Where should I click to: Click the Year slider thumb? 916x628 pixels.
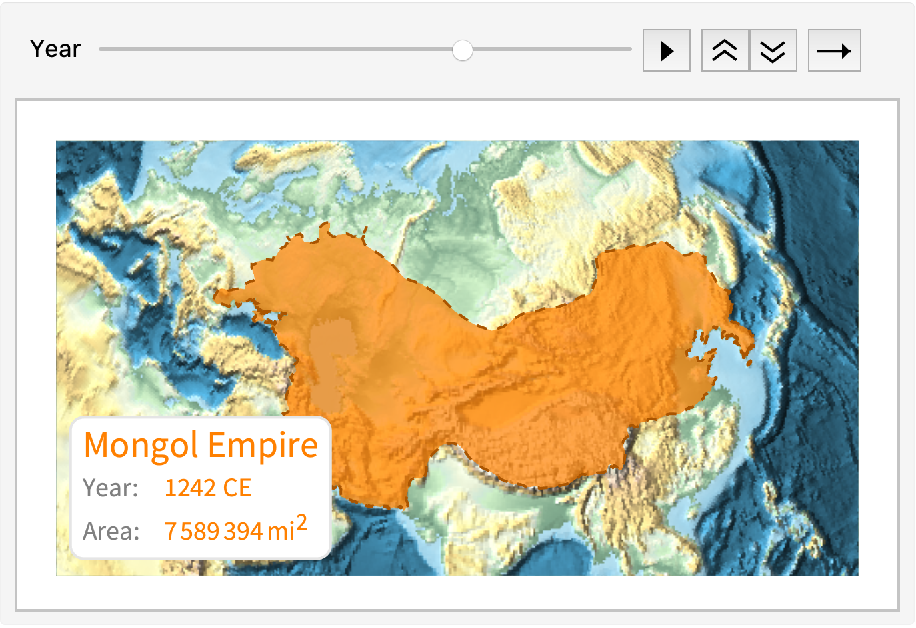click(x=462, y=50)
